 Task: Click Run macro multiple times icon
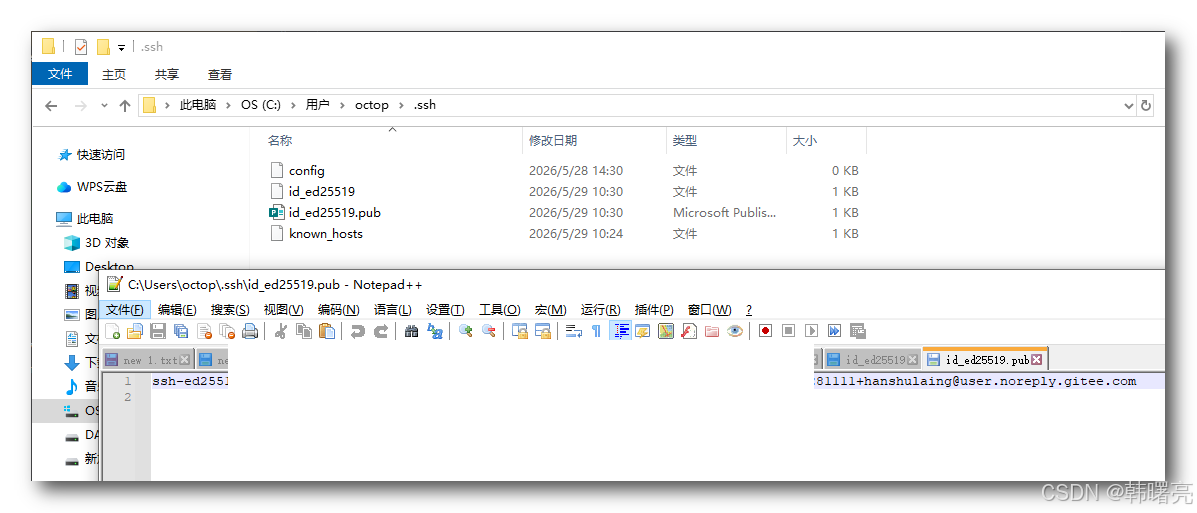tap(834, 331)
